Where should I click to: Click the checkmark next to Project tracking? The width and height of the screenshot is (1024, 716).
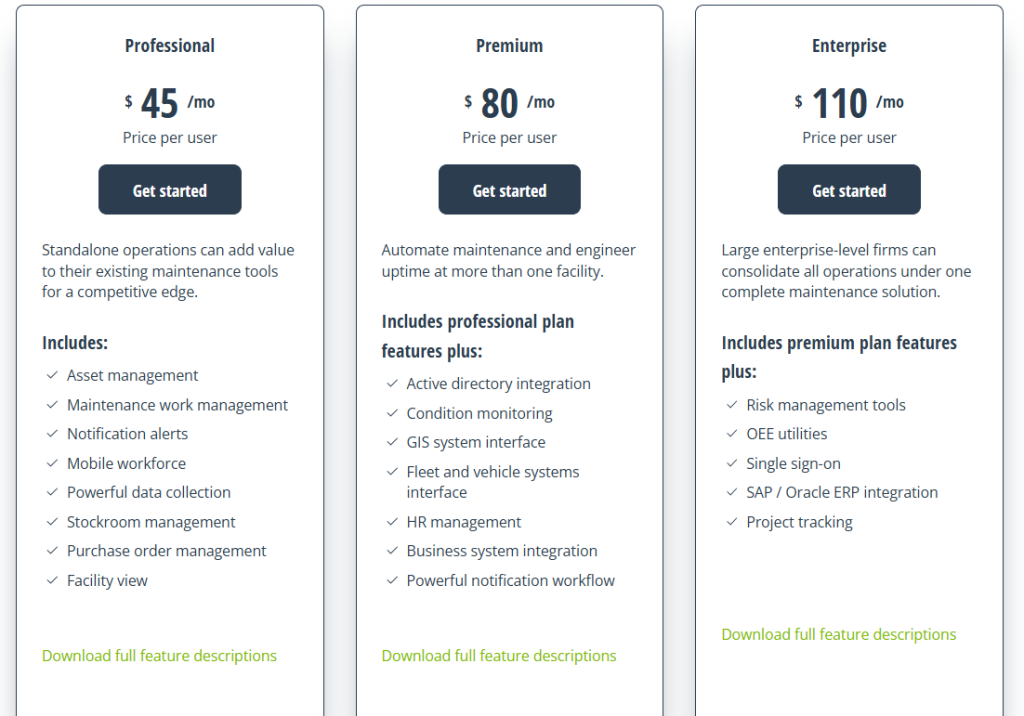pos(731,522)
